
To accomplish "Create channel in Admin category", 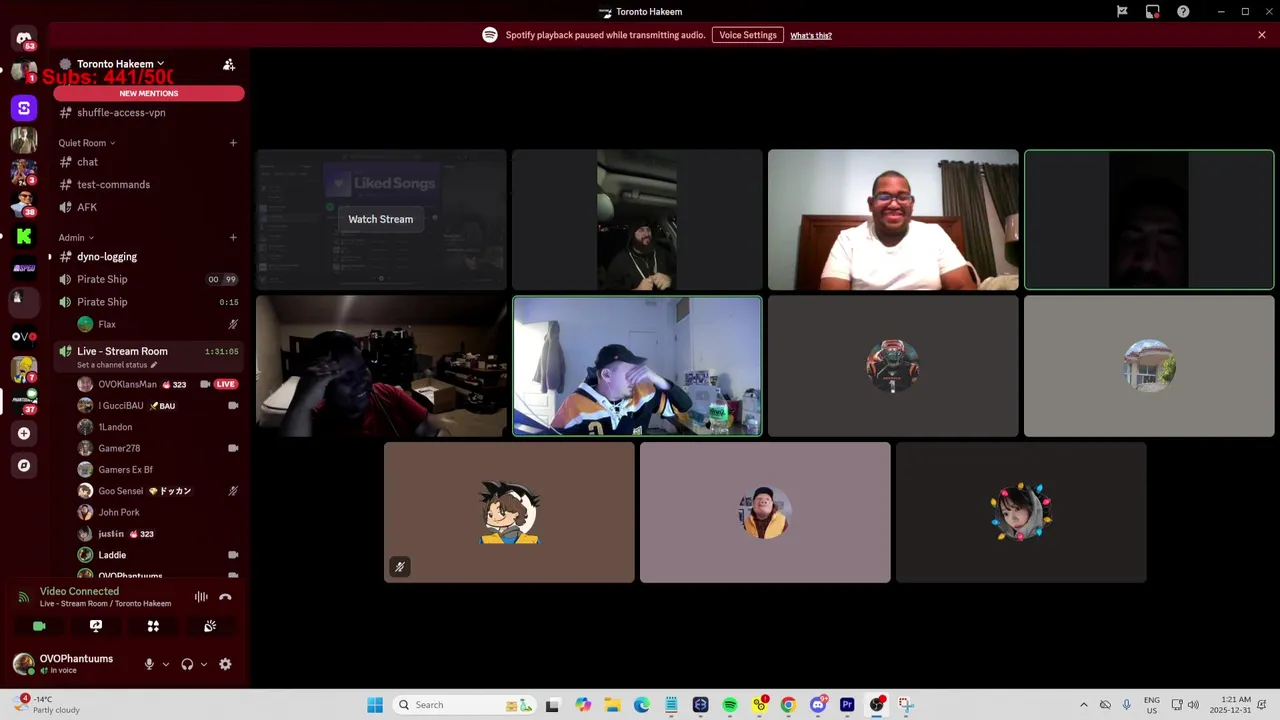I will [233, 238].
